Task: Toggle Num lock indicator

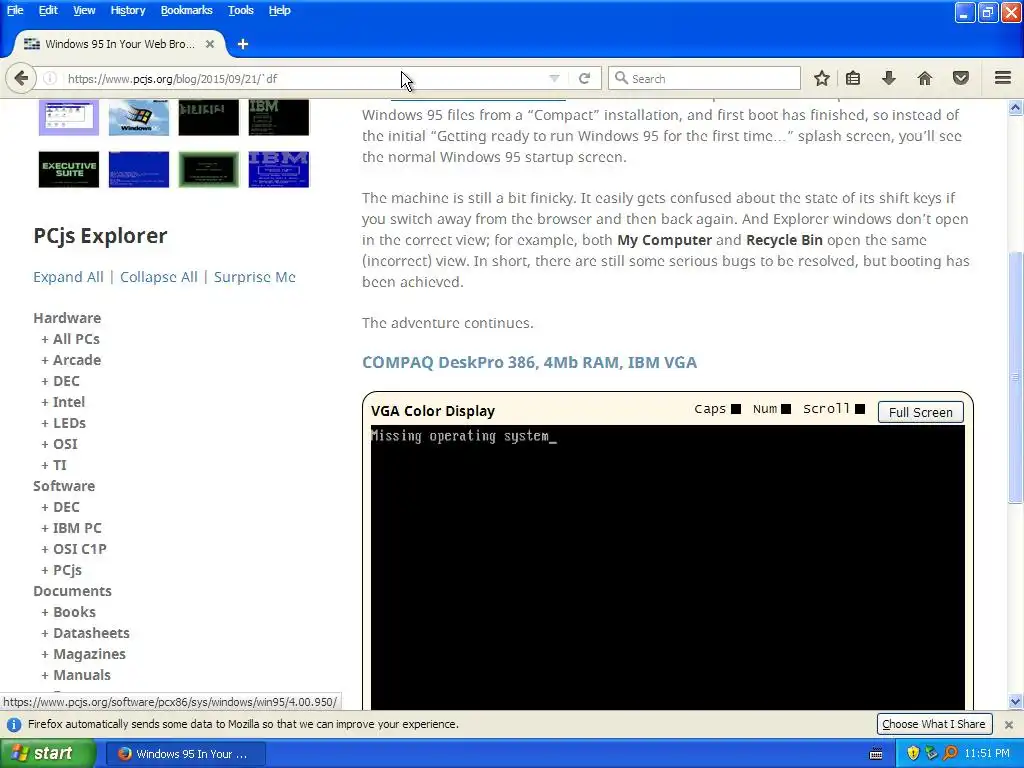Action: point(786,409)
